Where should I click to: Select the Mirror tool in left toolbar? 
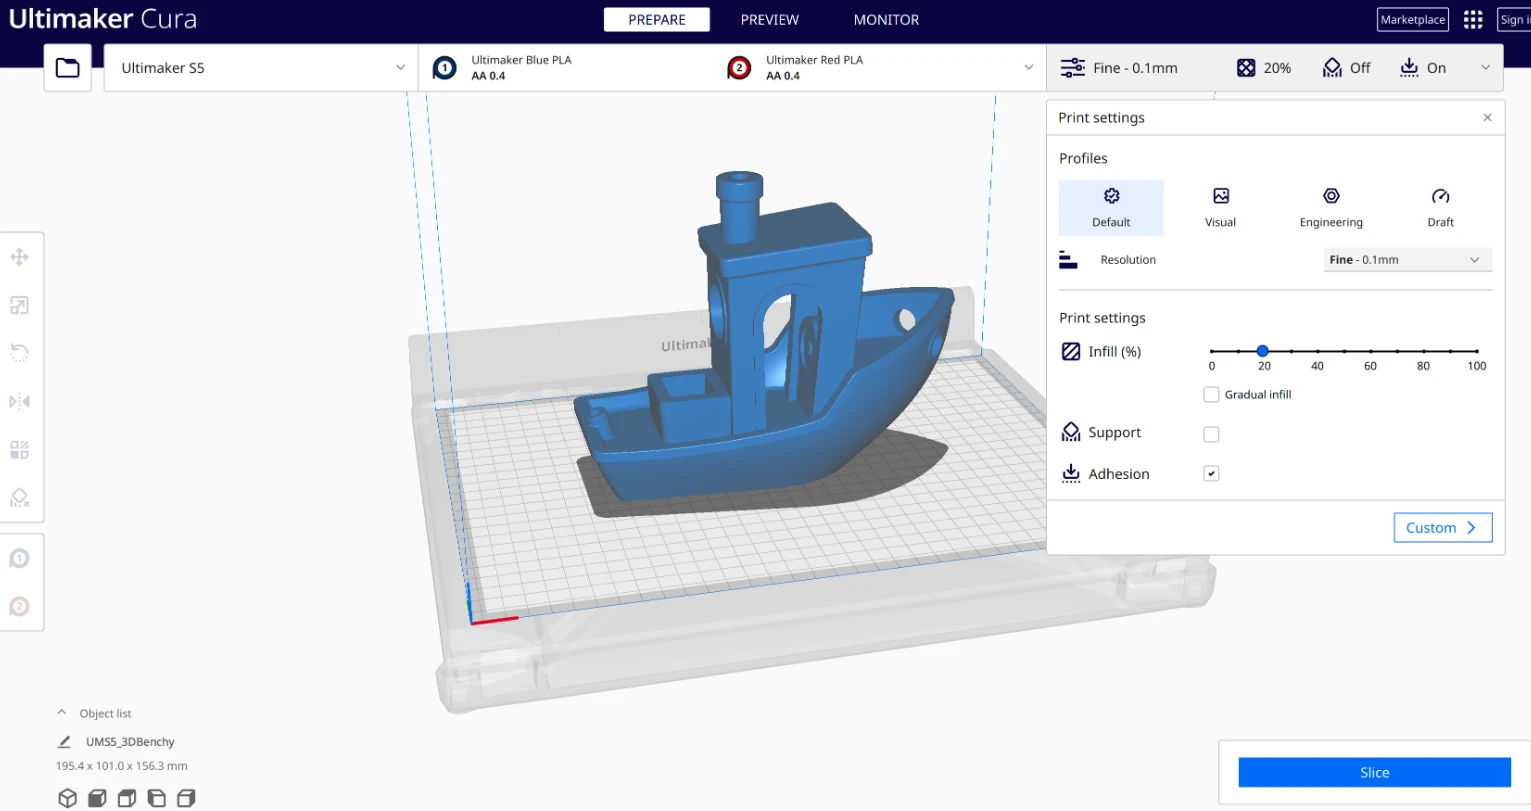(19, 401)
